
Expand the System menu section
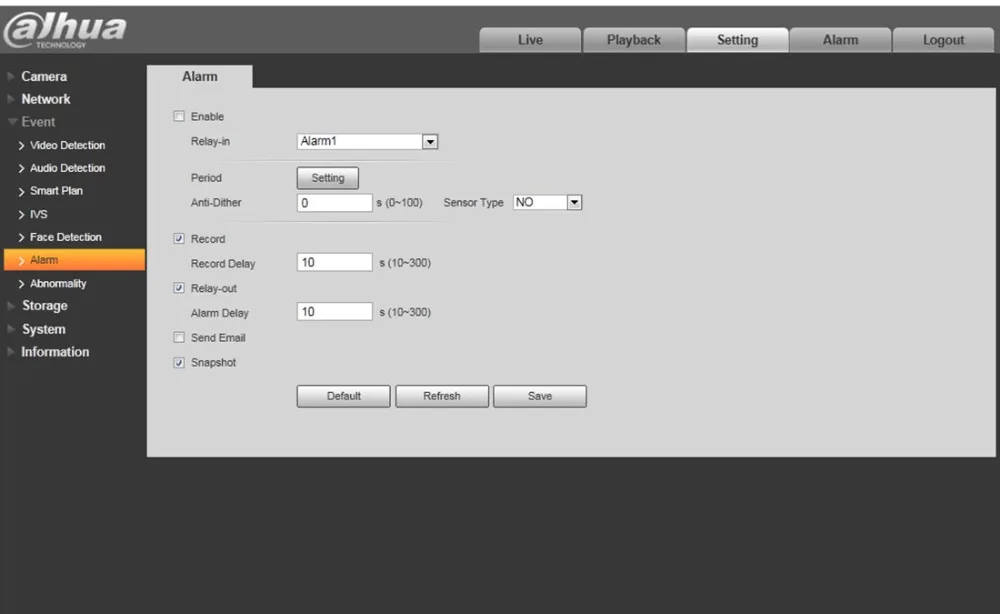coord(43,329)
